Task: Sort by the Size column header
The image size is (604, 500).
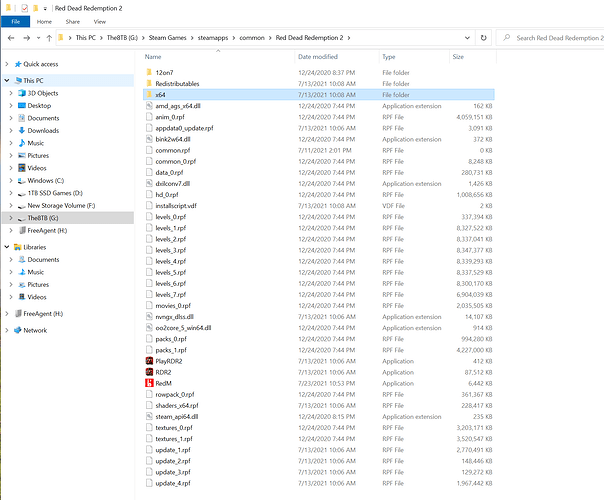Action: coord(458,57)
